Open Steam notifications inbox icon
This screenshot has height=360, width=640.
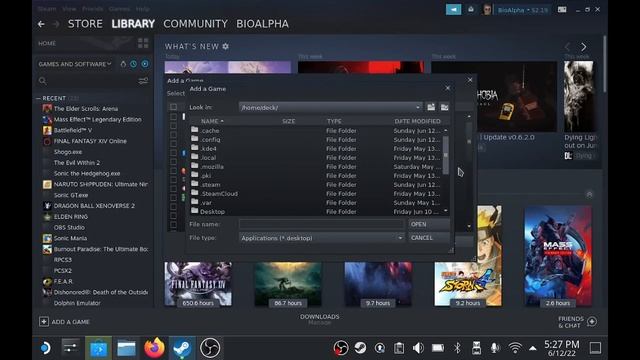(471, 9)
